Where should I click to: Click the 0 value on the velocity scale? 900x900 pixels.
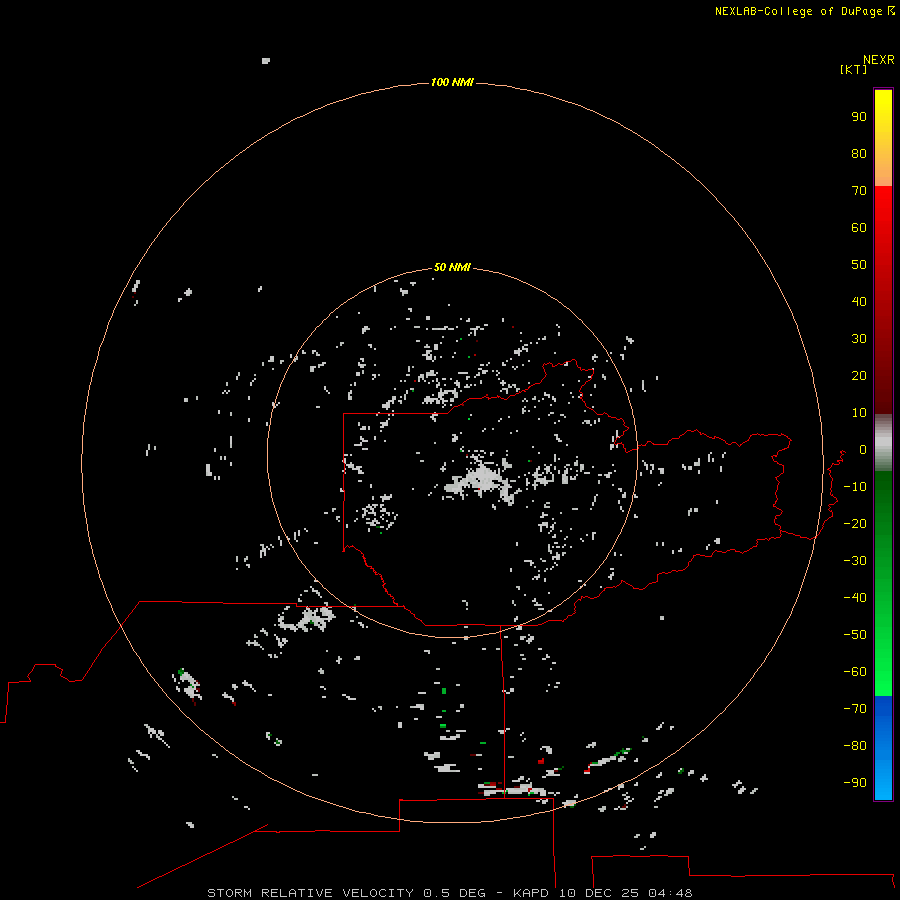(x=863, y=449)
